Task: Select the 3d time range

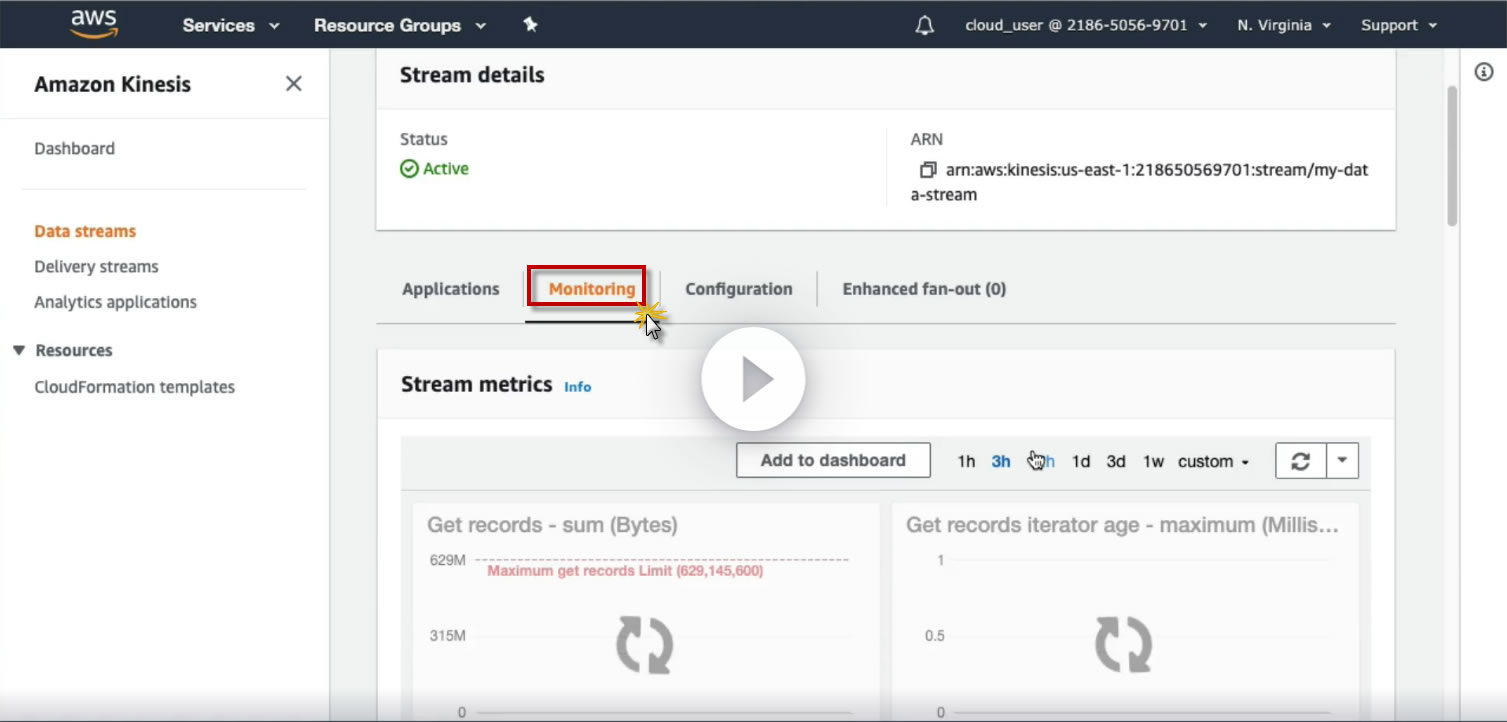Action: [x=1116, y=462]
